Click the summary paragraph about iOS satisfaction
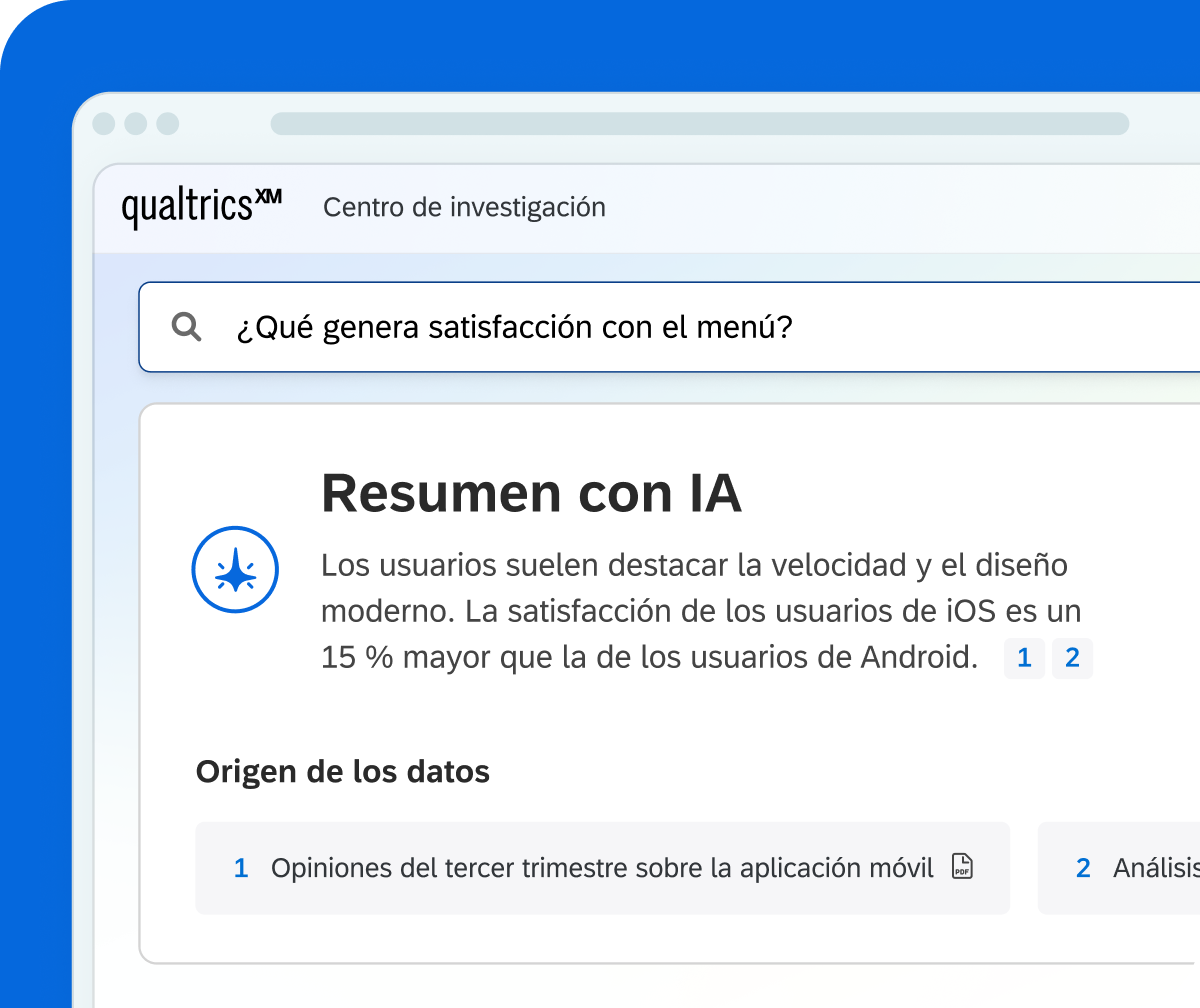Viewport: 1200px width, 1008px height. coord(701,611)
